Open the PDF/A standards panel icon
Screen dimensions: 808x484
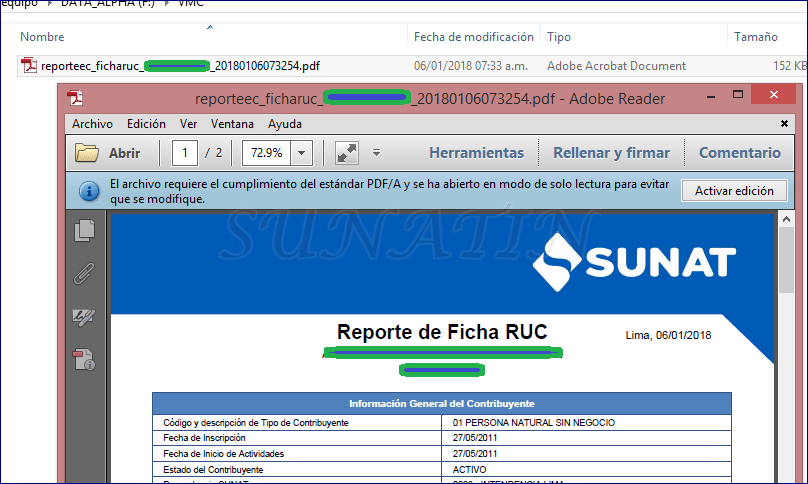coord(85,360)
